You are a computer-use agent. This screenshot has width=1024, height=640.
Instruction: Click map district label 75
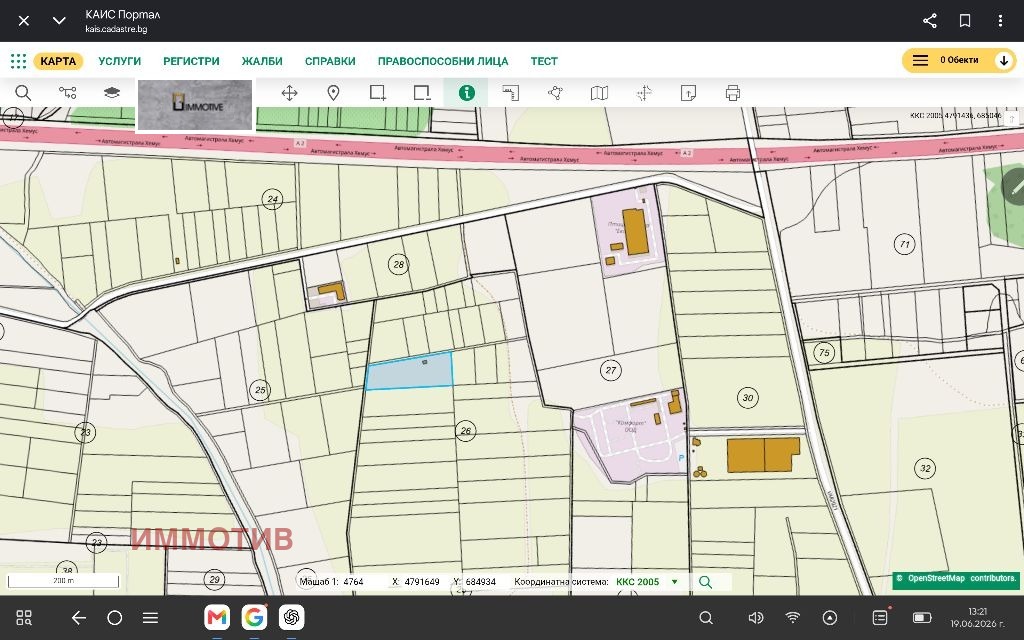click(824, 353)
